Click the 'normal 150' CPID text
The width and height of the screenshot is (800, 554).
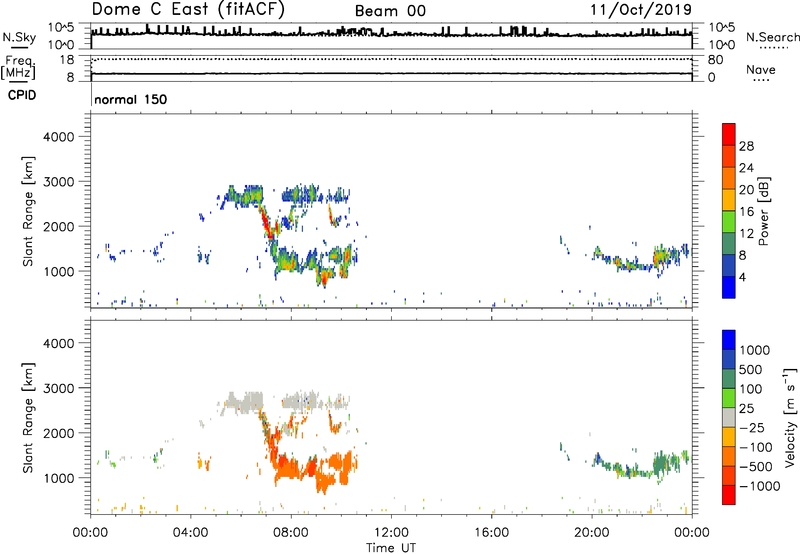[x=131, y=99]
